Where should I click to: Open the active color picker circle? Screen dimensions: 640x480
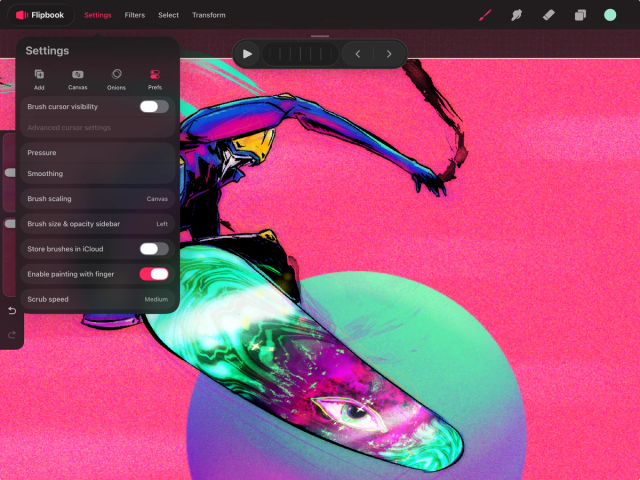pos(610,15)
